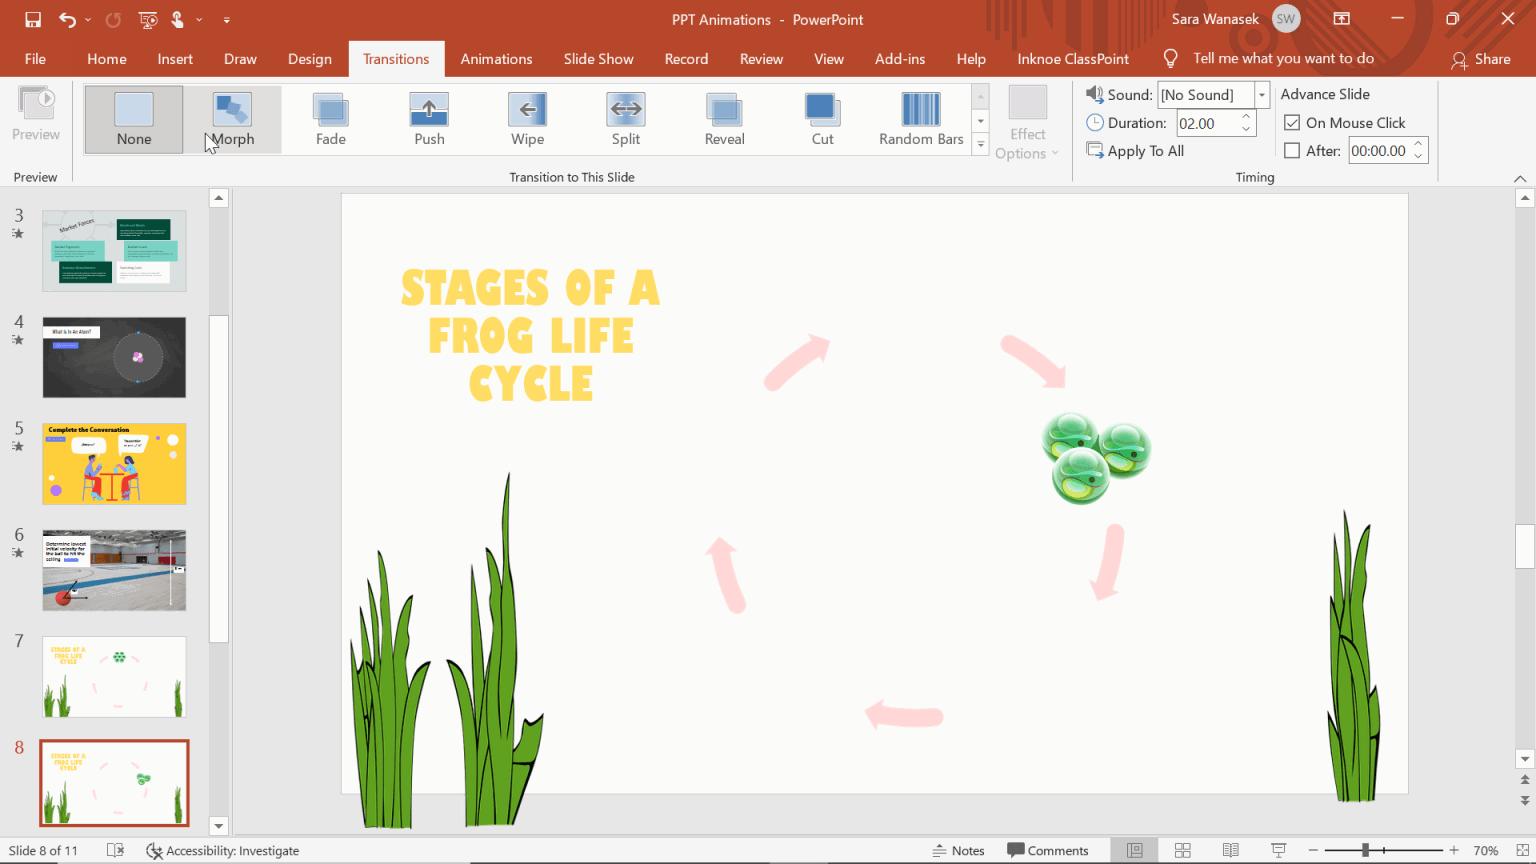1536x864 pixels.
Task: Remove transition by selecting None
Action: click(x=133, y=119)
